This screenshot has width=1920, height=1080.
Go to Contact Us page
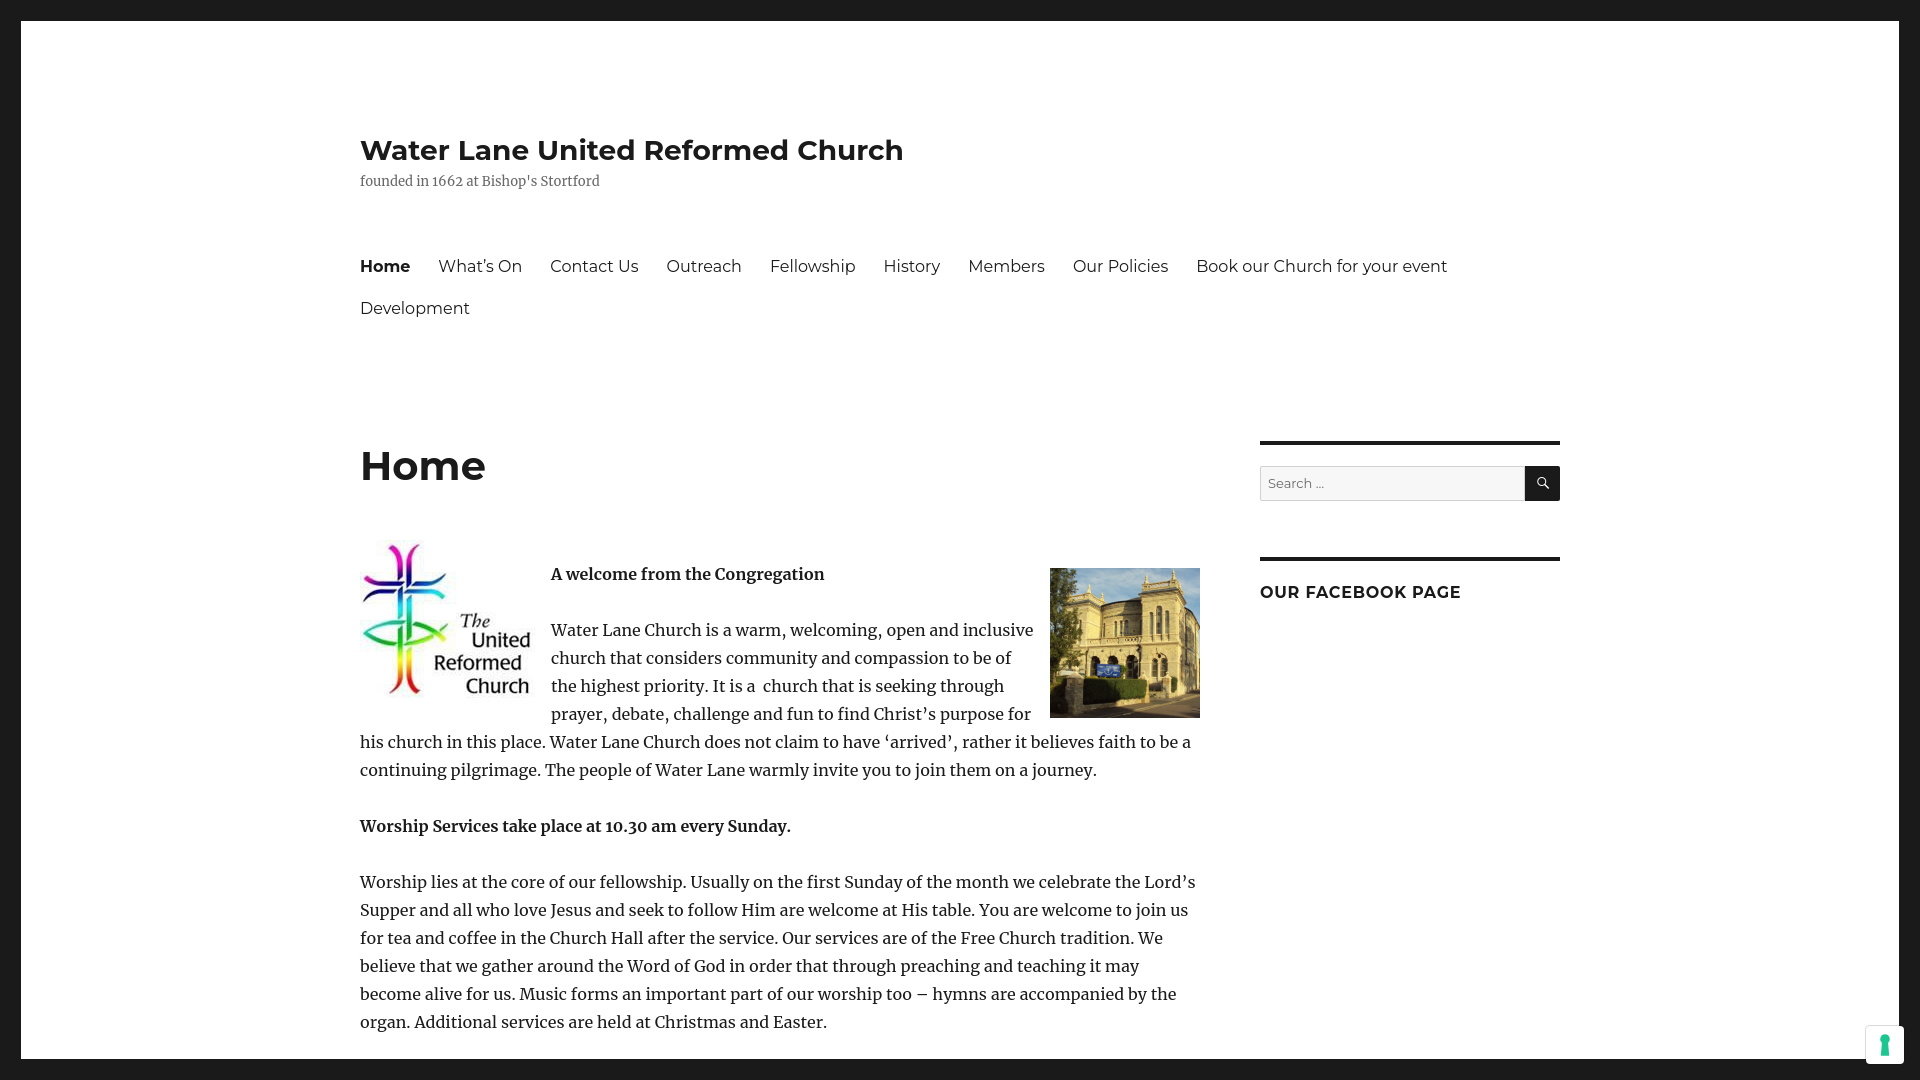tap(594, 266)
